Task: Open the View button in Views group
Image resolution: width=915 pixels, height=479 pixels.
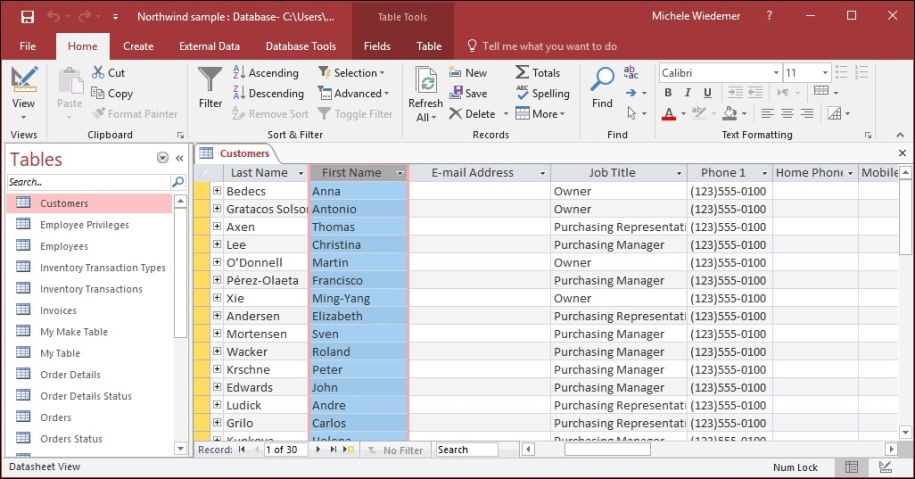Action: [x=23, y=93]
